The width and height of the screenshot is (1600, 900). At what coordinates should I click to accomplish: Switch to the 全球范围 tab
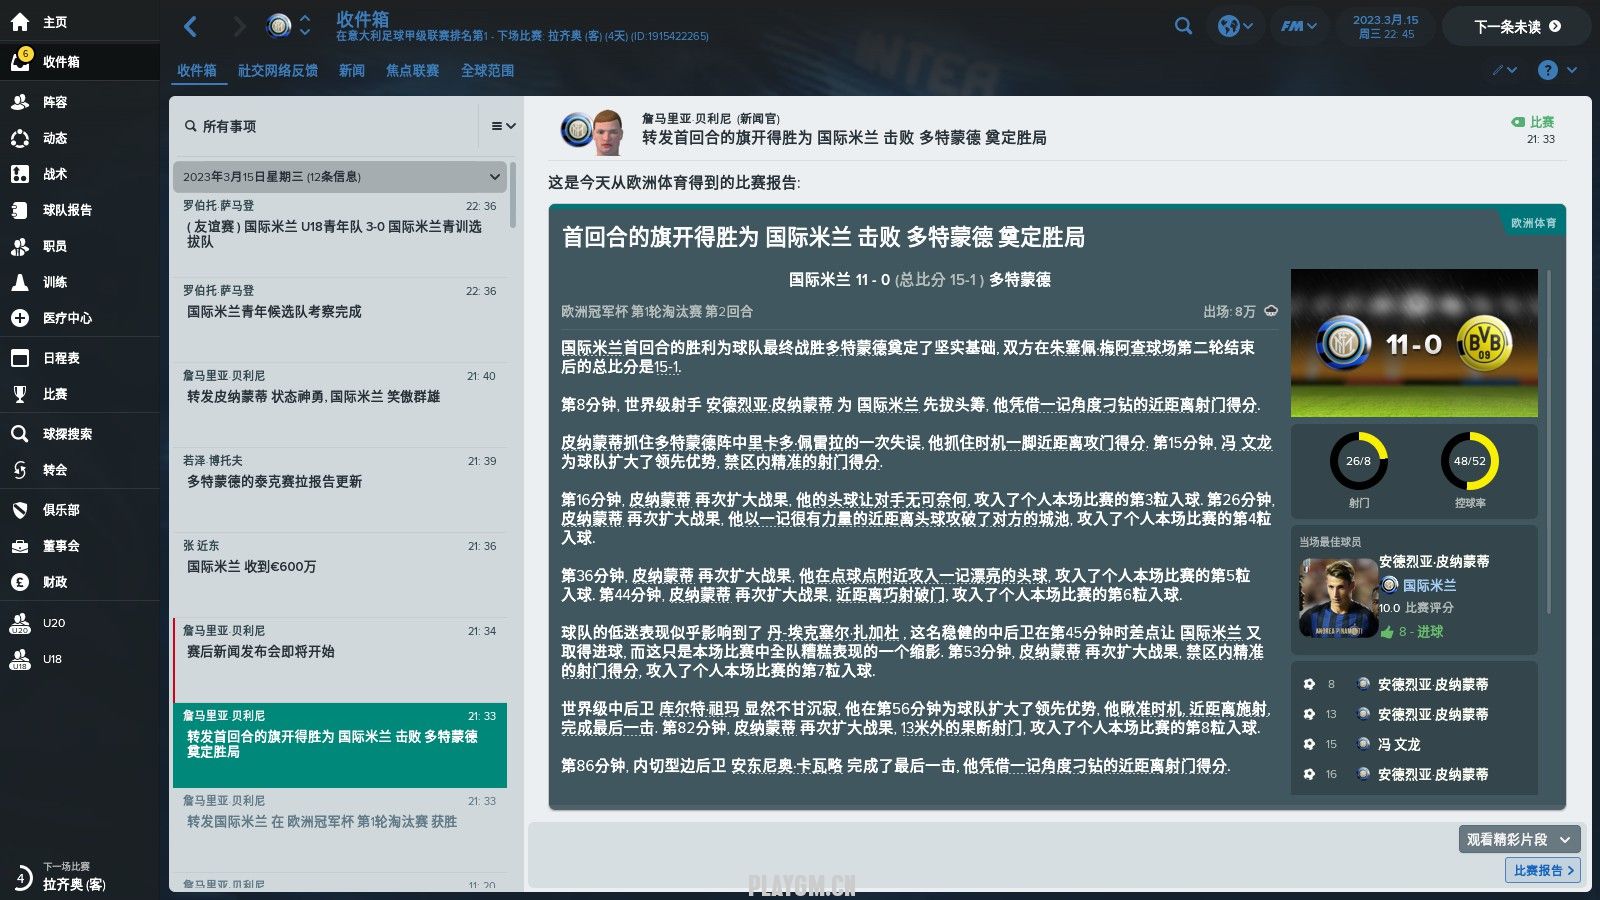tap(488, 70)
